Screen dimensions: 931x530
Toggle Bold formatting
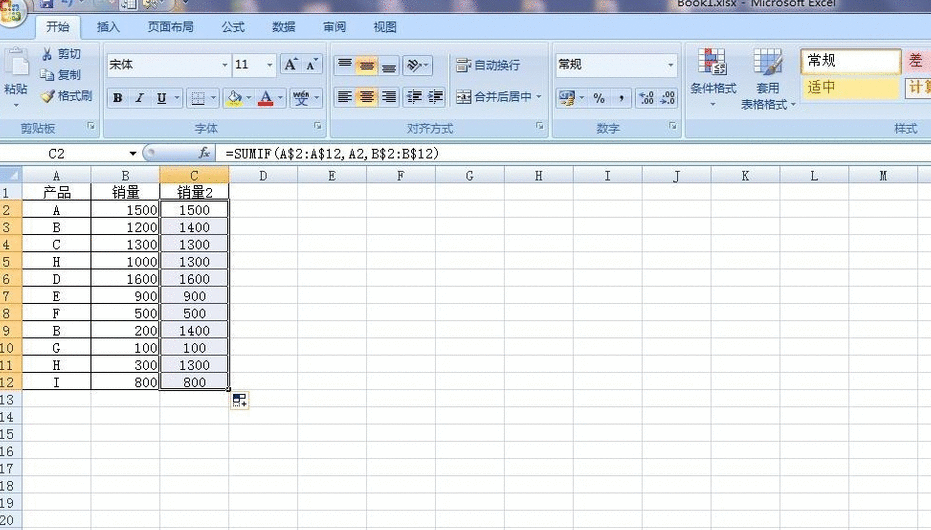point(117,98)
